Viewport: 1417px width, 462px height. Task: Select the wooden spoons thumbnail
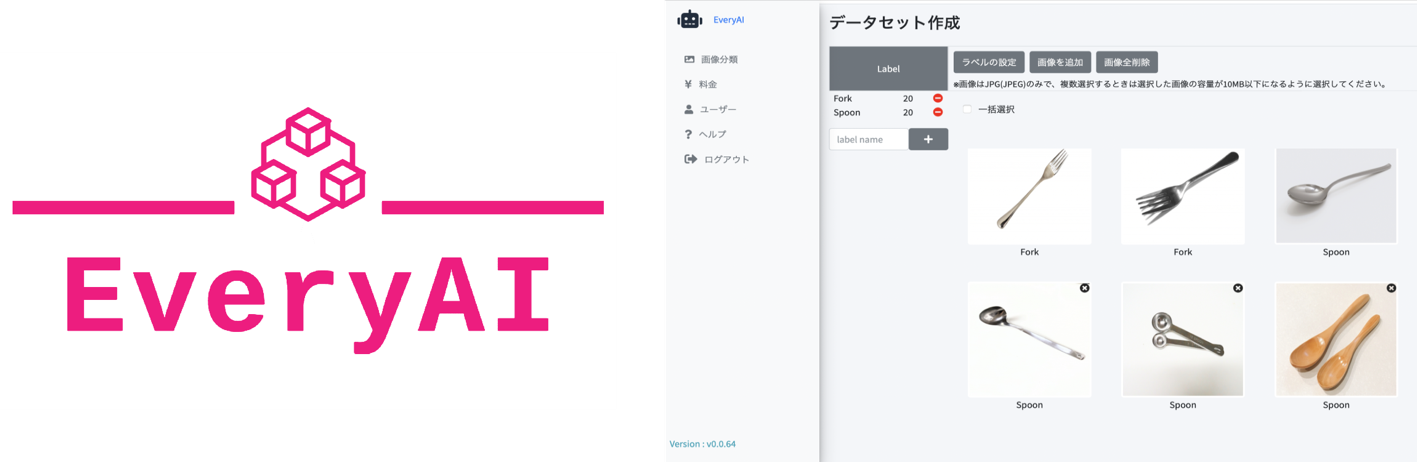[x=1335, y=339]
